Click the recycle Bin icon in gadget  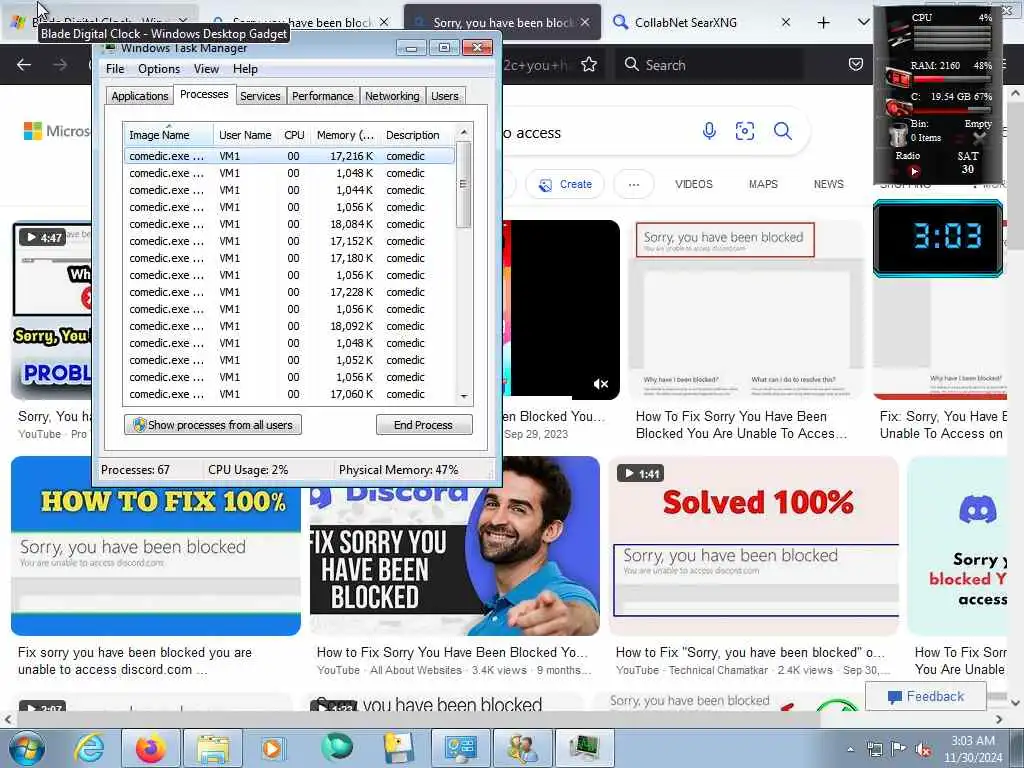pos(898,135)
